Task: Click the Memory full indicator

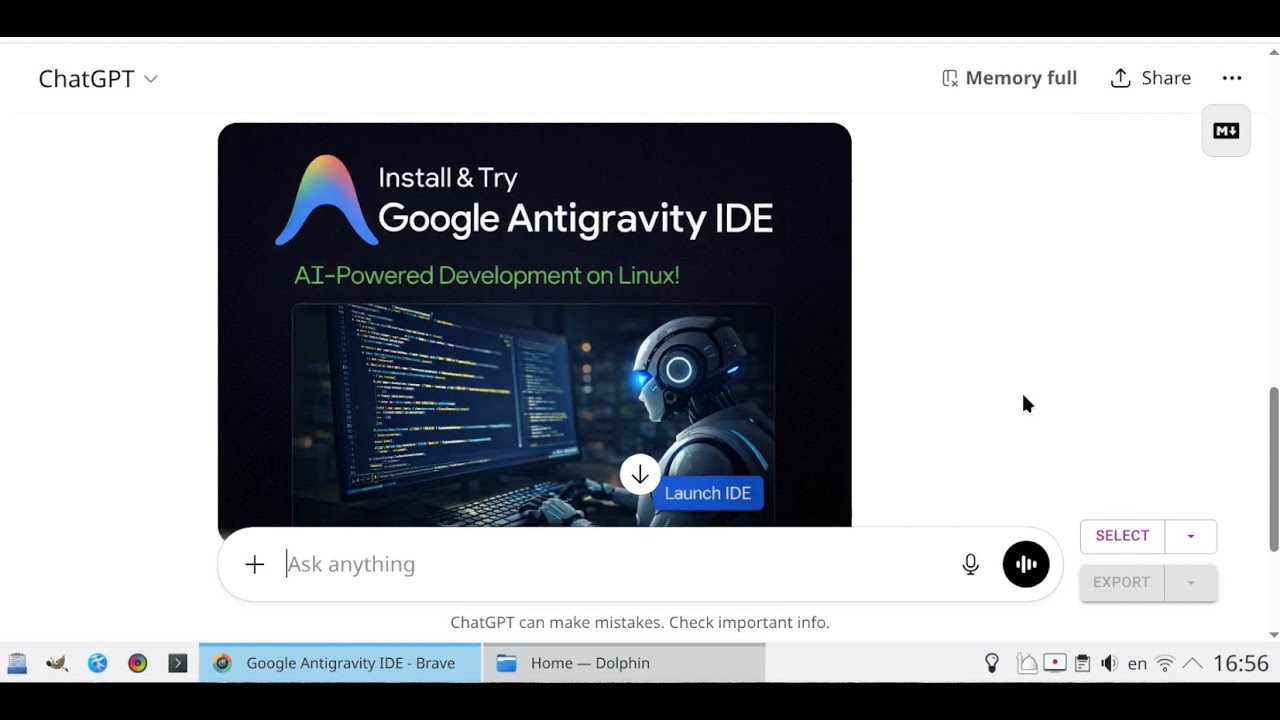Action: pos(1009,78)
